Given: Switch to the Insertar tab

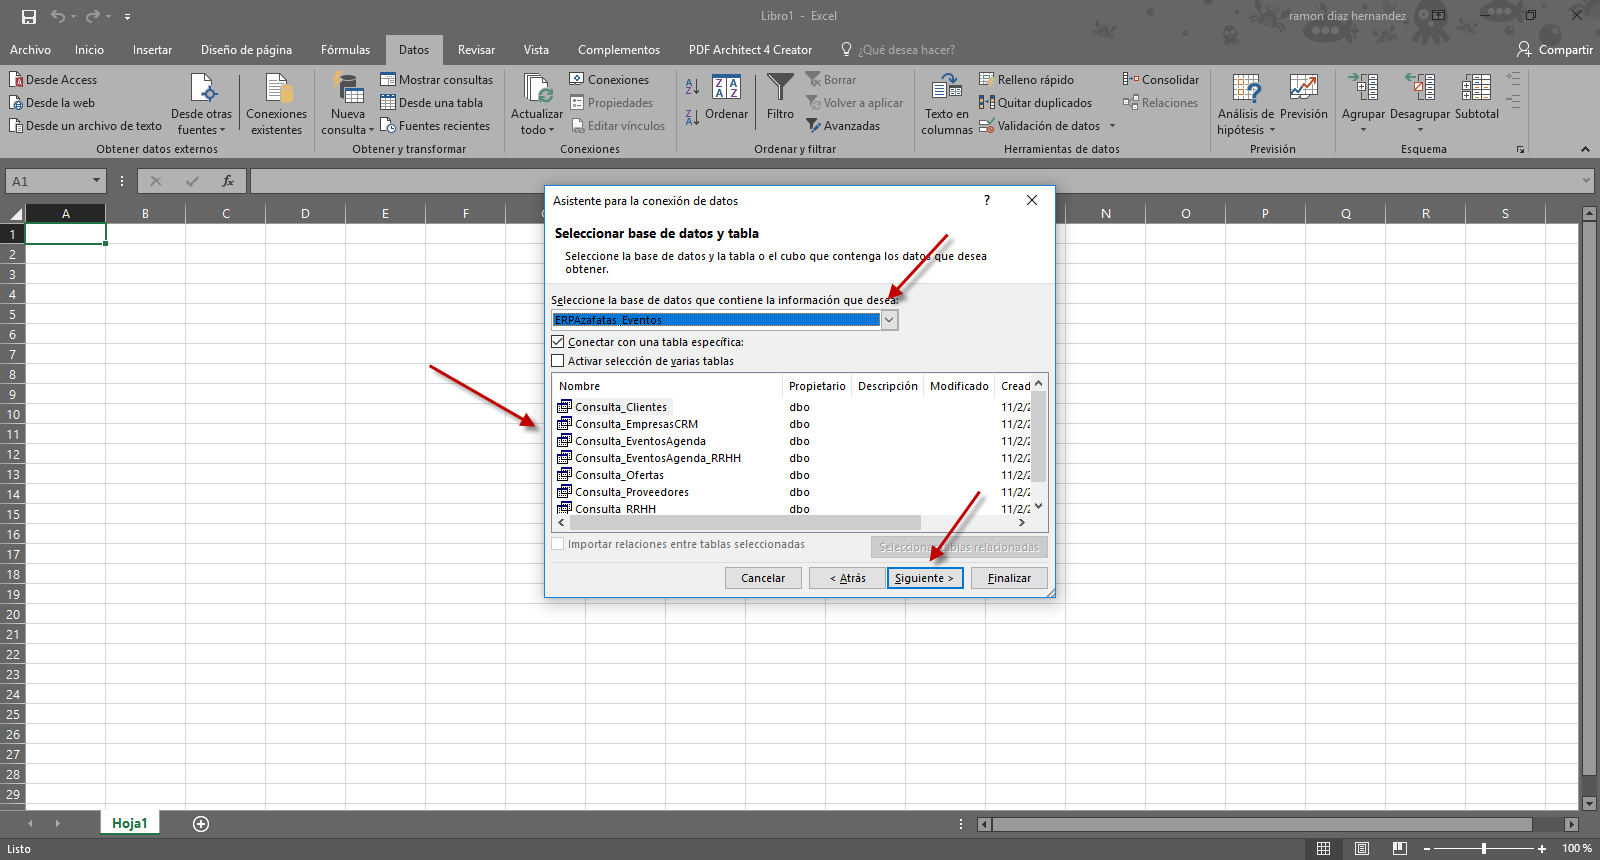Looking at the screenshot, I should point(152,50).
